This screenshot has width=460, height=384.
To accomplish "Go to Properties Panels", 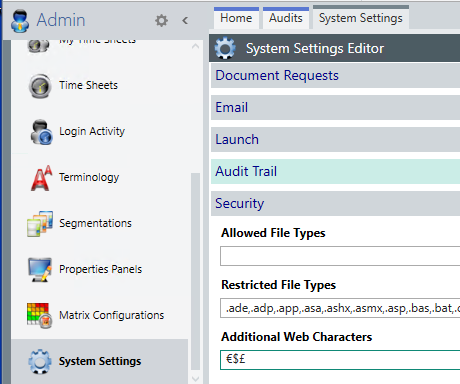I will point(100,269).
